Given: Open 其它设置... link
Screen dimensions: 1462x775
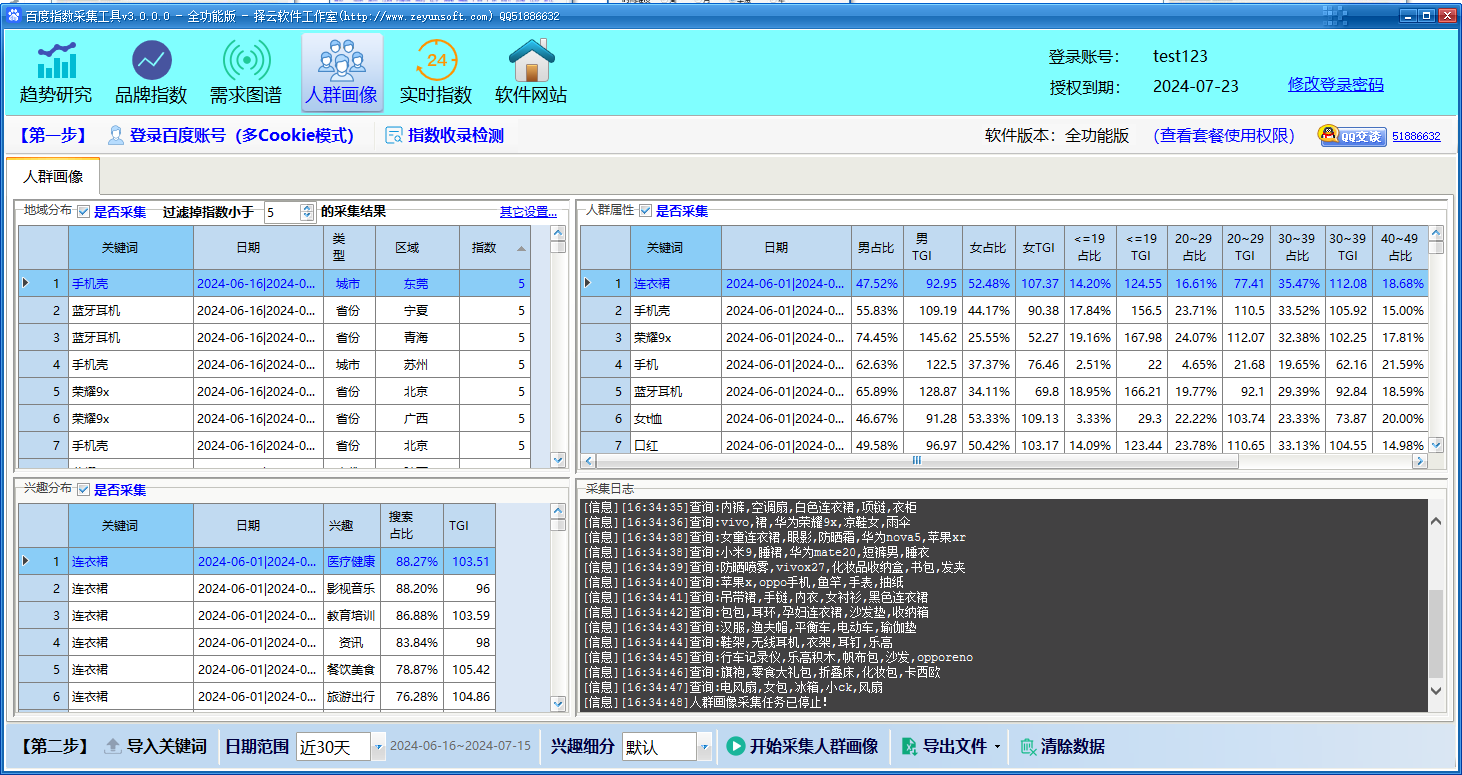Looking at the screenshot, I should 528,212.
